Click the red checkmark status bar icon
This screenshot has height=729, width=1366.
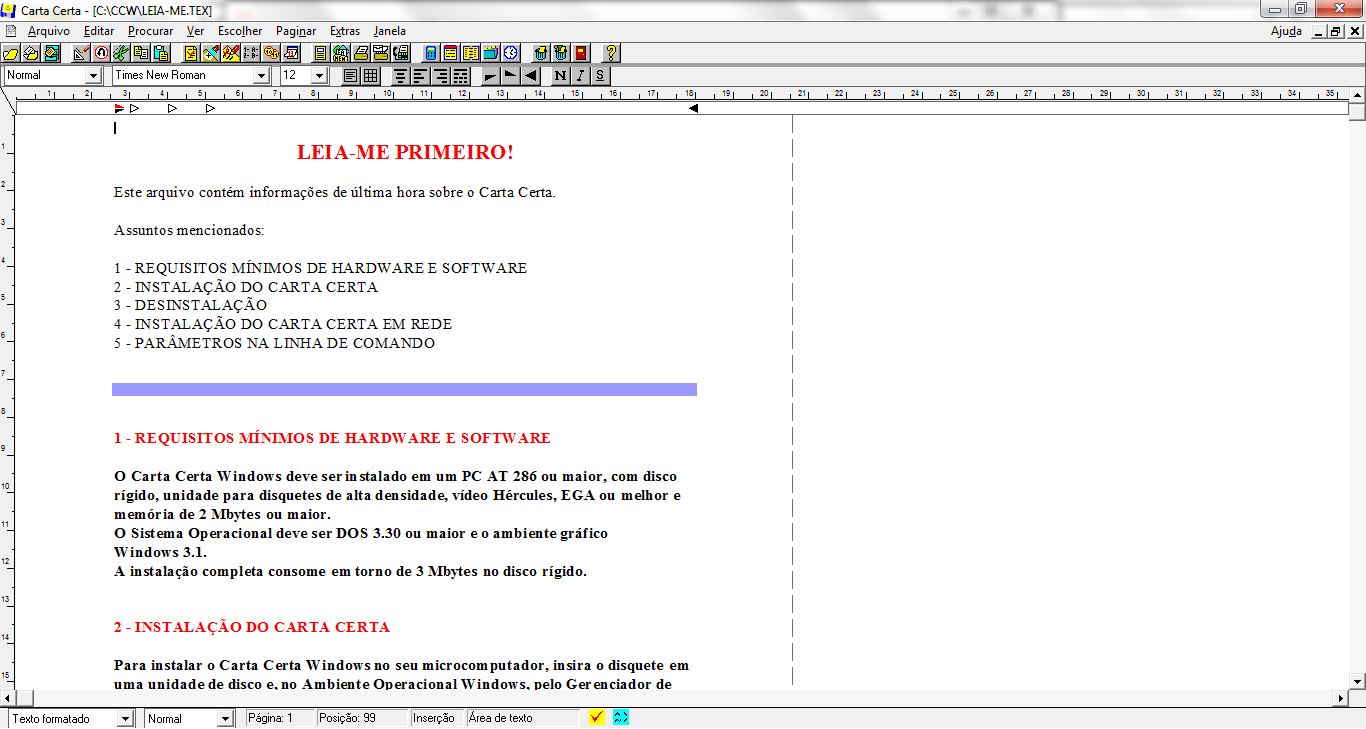tap(597, 718)
